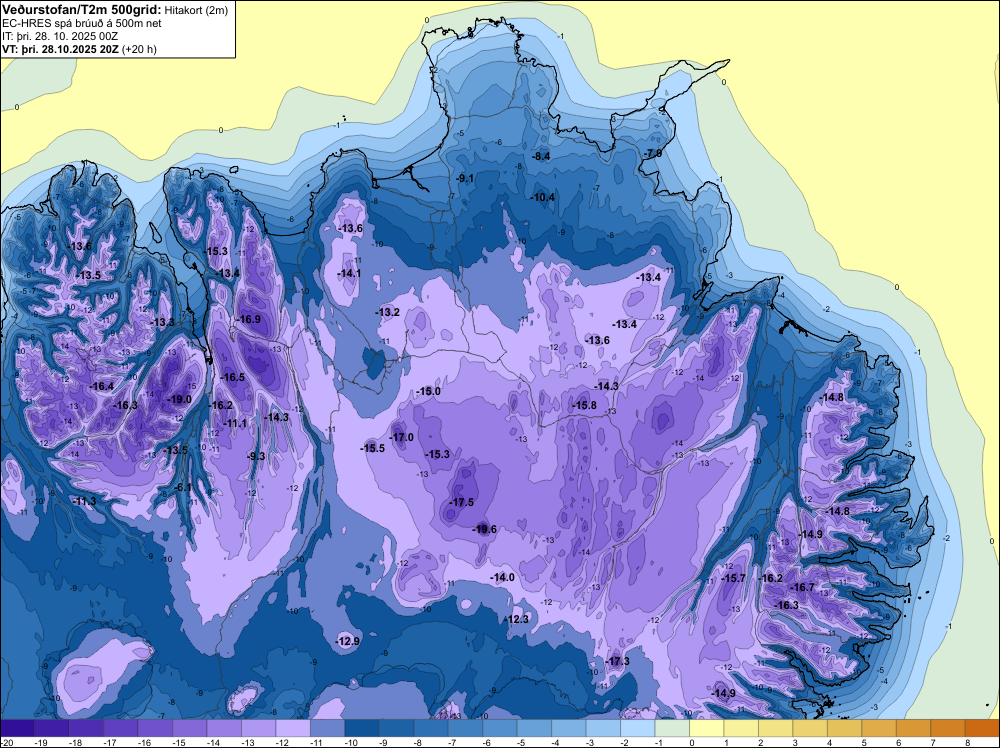Click the -17.3 temperature value

[617, 661]
